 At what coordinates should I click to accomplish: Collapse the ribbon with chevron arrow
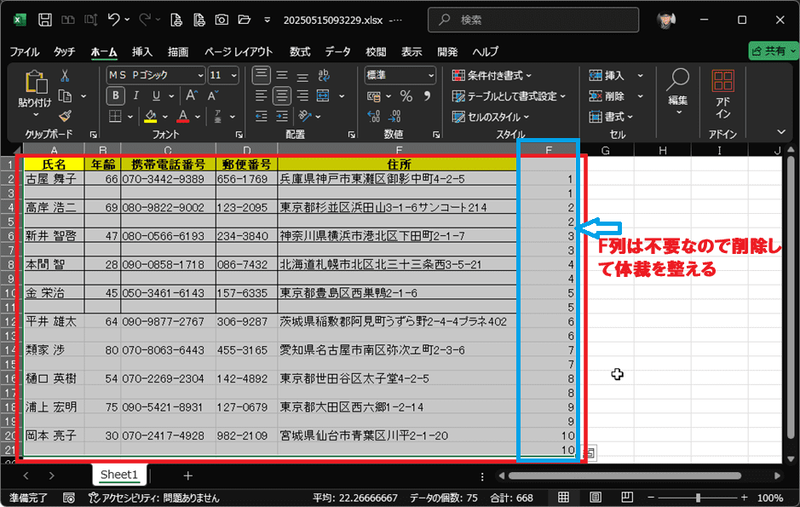pyautogui.click(x=781, y=132)
